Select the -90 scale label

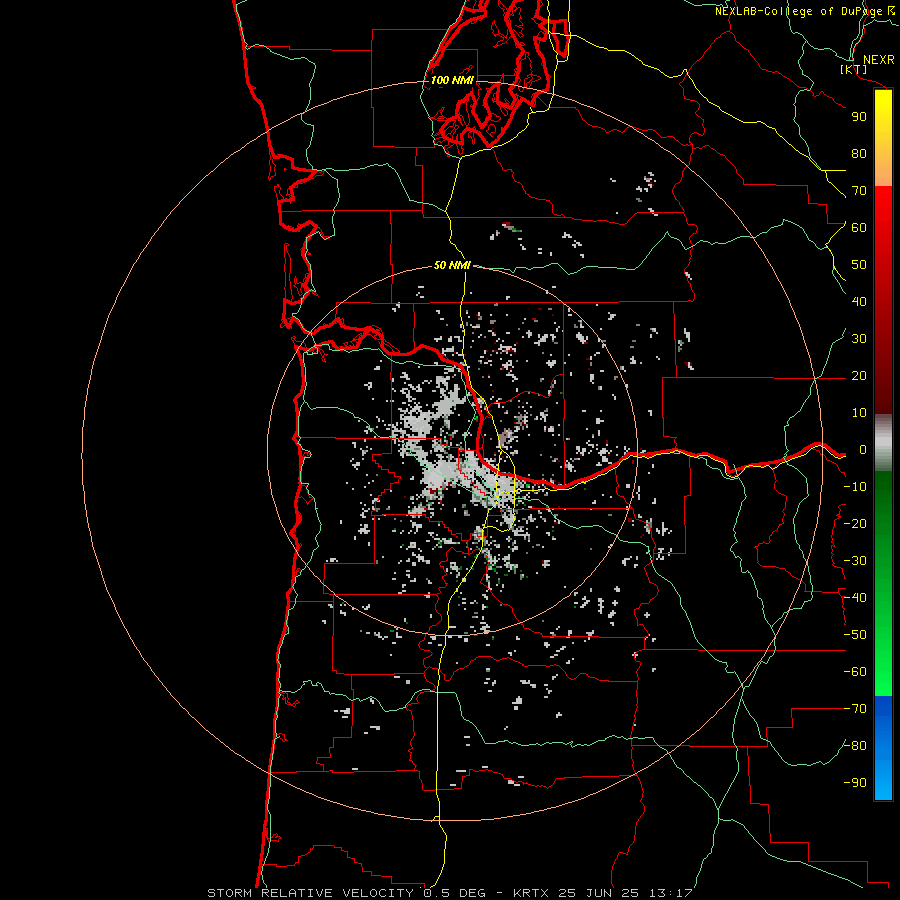(x=855, y=783)
